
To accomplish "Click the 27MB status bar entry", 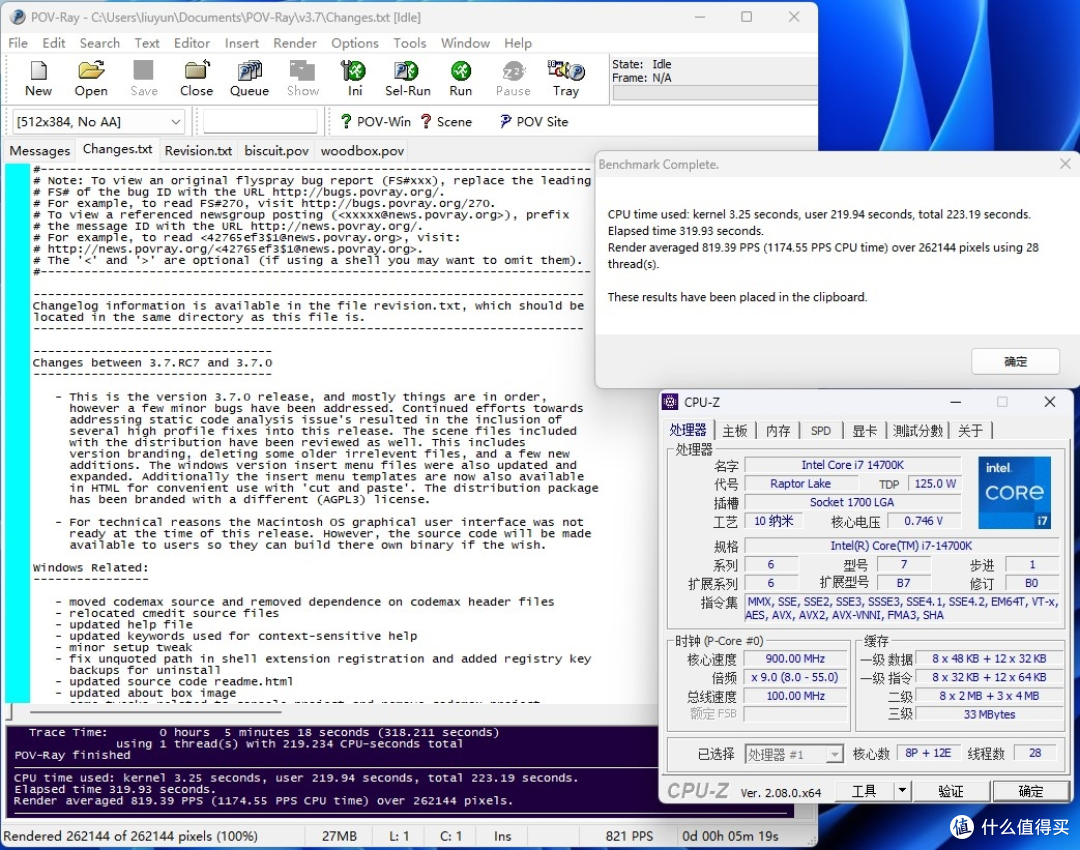I will point(339,836).
